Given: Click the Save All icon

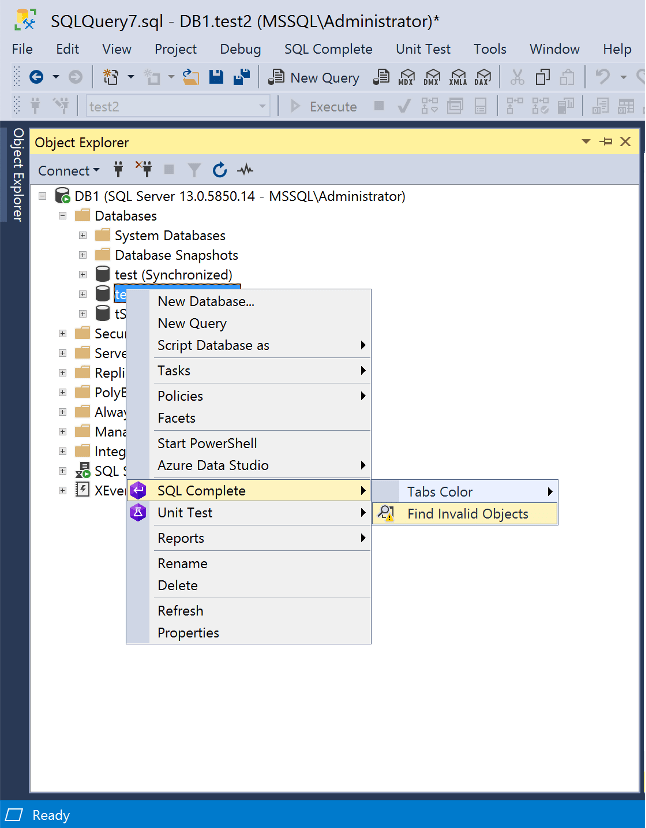Looking at the screenshot, I should (242, 78).
